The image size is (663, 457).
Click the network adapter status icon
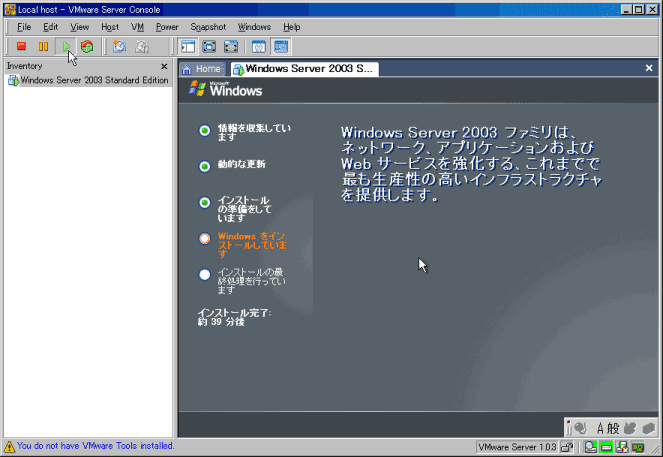(638, 447)
